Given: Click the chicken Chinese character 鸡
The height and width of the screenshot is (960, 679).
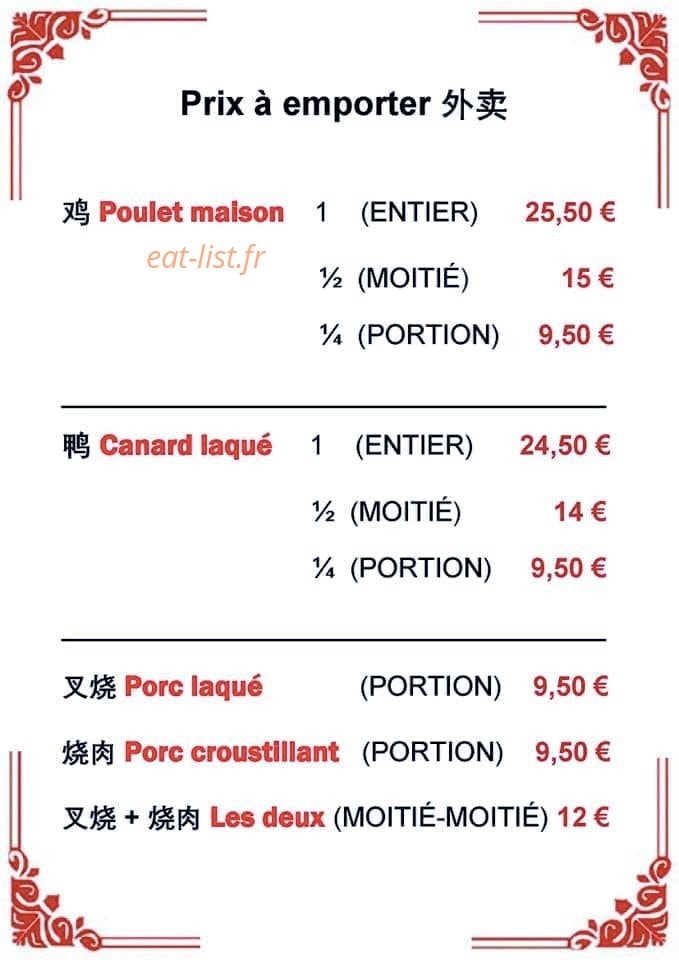Looking at the screenshot, I should (77, 212).
